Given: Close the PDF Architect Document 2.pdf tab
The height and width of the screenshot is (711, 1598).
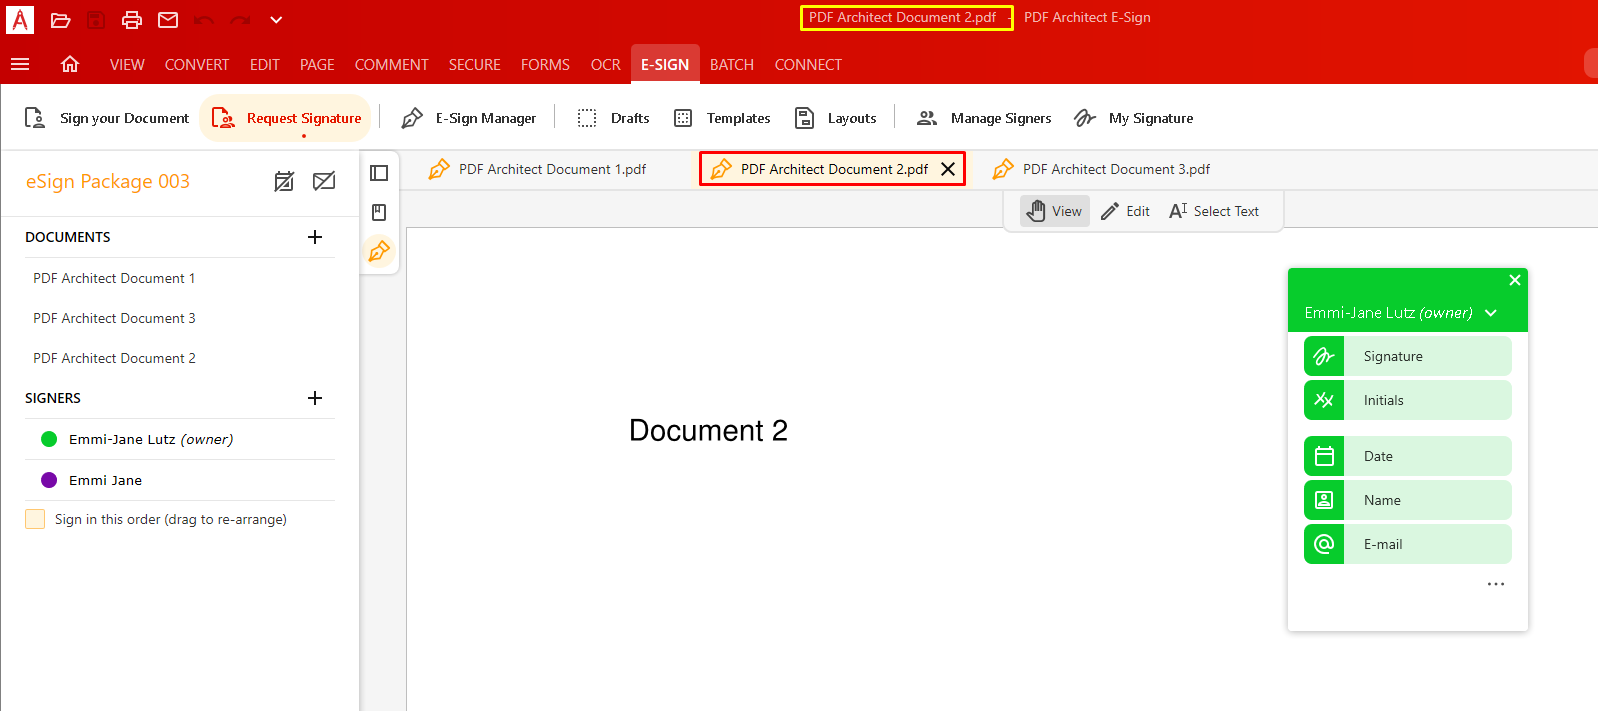Looking at the screenshot, I should click(x=948, y=169).
